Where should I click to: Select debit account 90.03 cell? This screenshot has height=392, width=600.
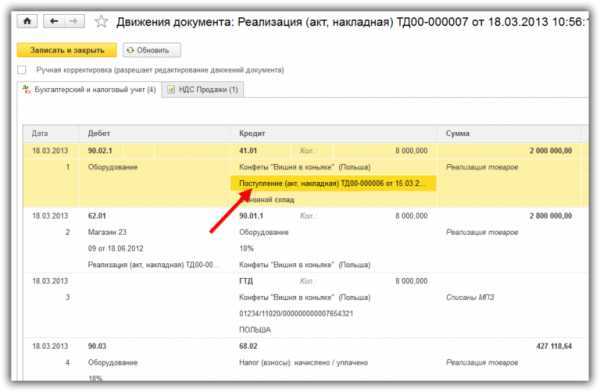(x=97, y=346)
